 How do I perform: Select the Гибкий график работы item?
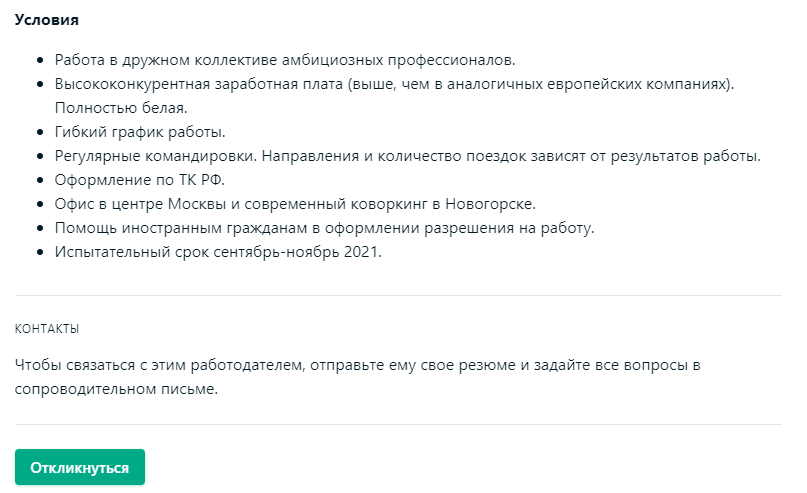(x=140, y=131)
